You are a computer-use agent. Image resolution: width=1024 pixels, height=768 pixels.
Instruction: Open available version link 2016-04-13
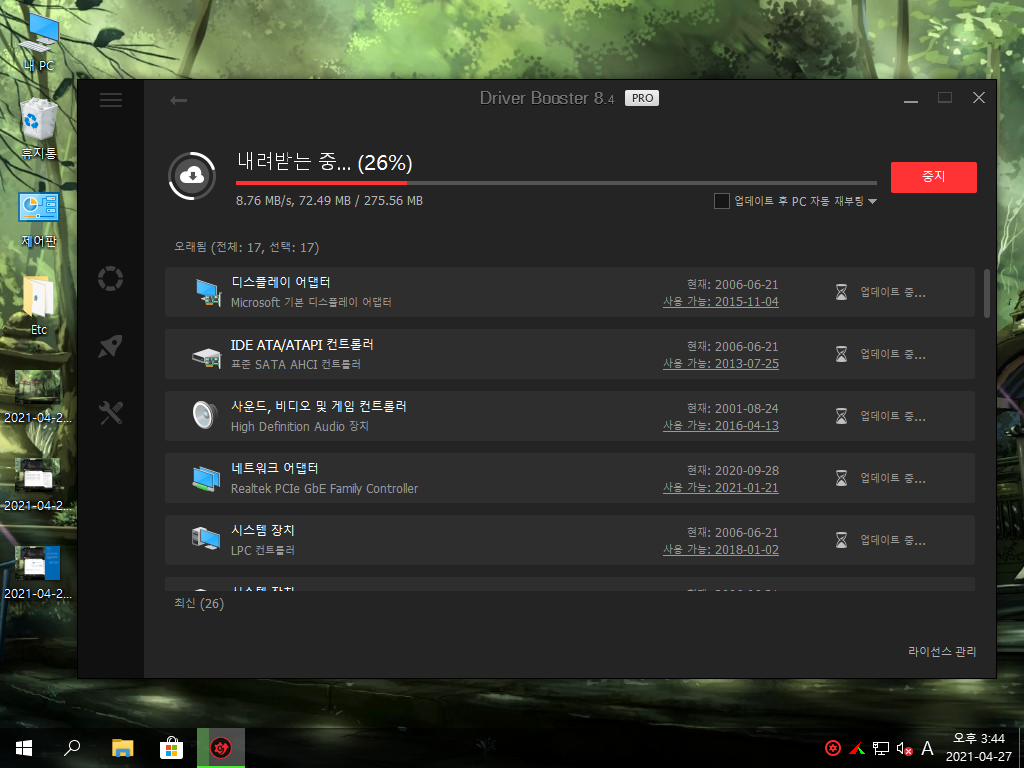(720, 426)
